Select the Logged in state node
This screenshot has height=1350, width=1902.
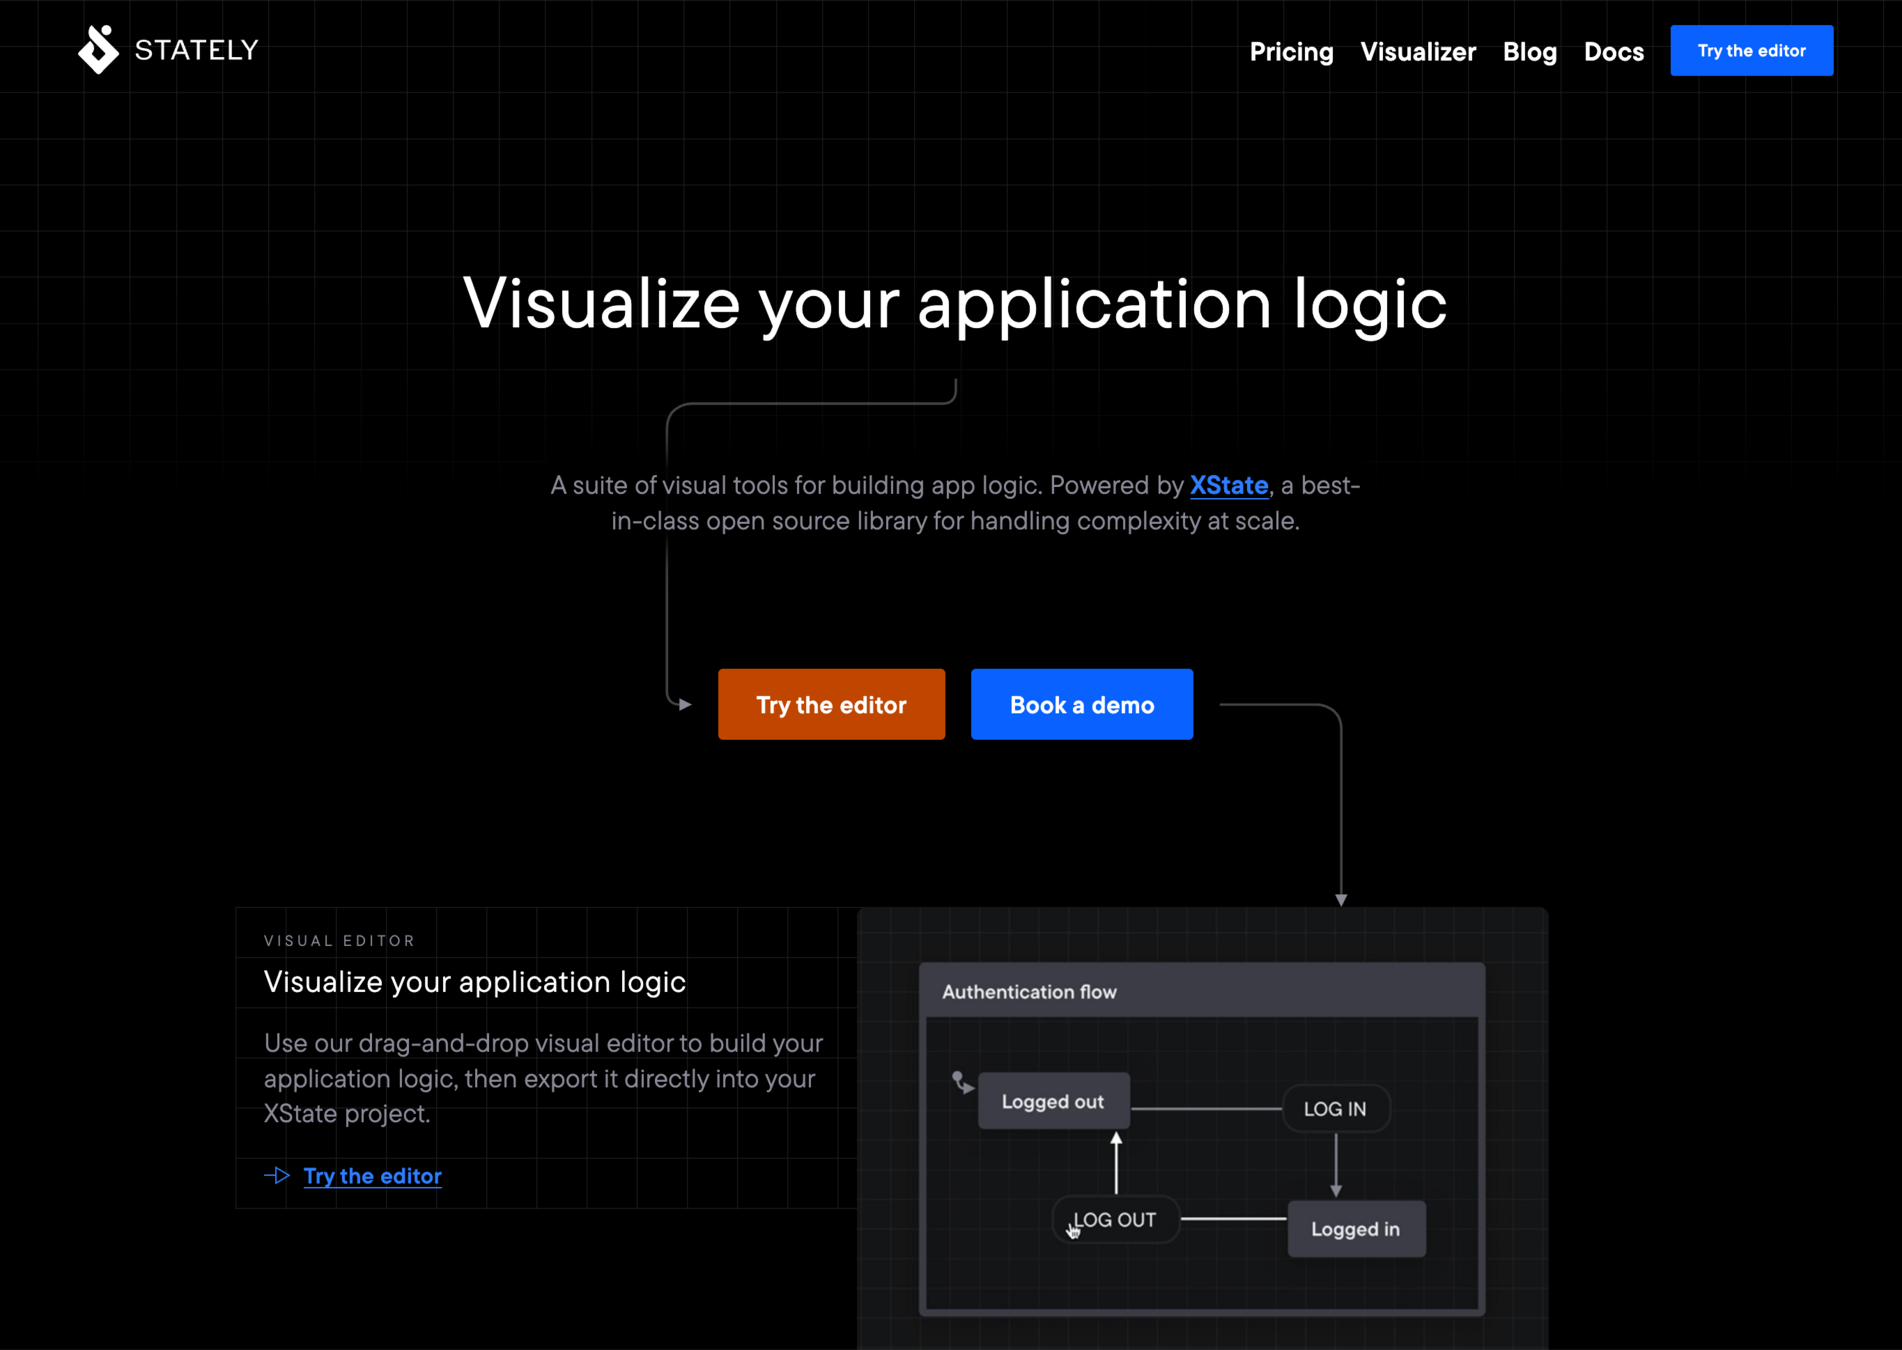tap(1356, 1229)
